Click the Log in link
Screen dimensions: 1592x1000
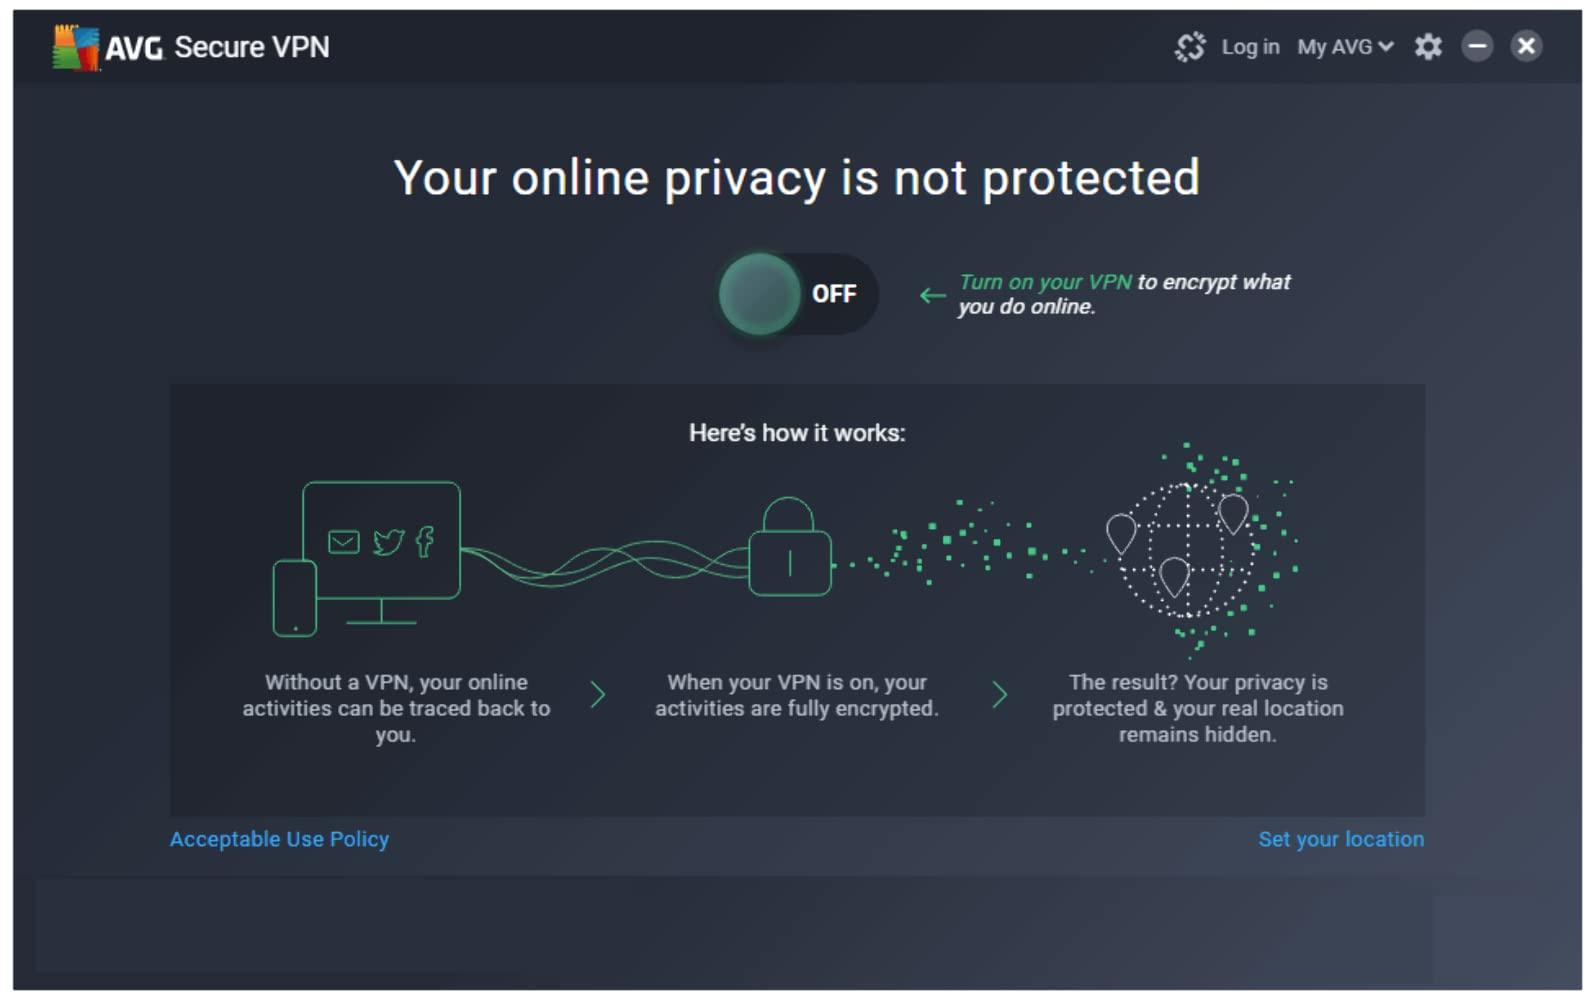pyautogui.click(x=1250, y=46)
